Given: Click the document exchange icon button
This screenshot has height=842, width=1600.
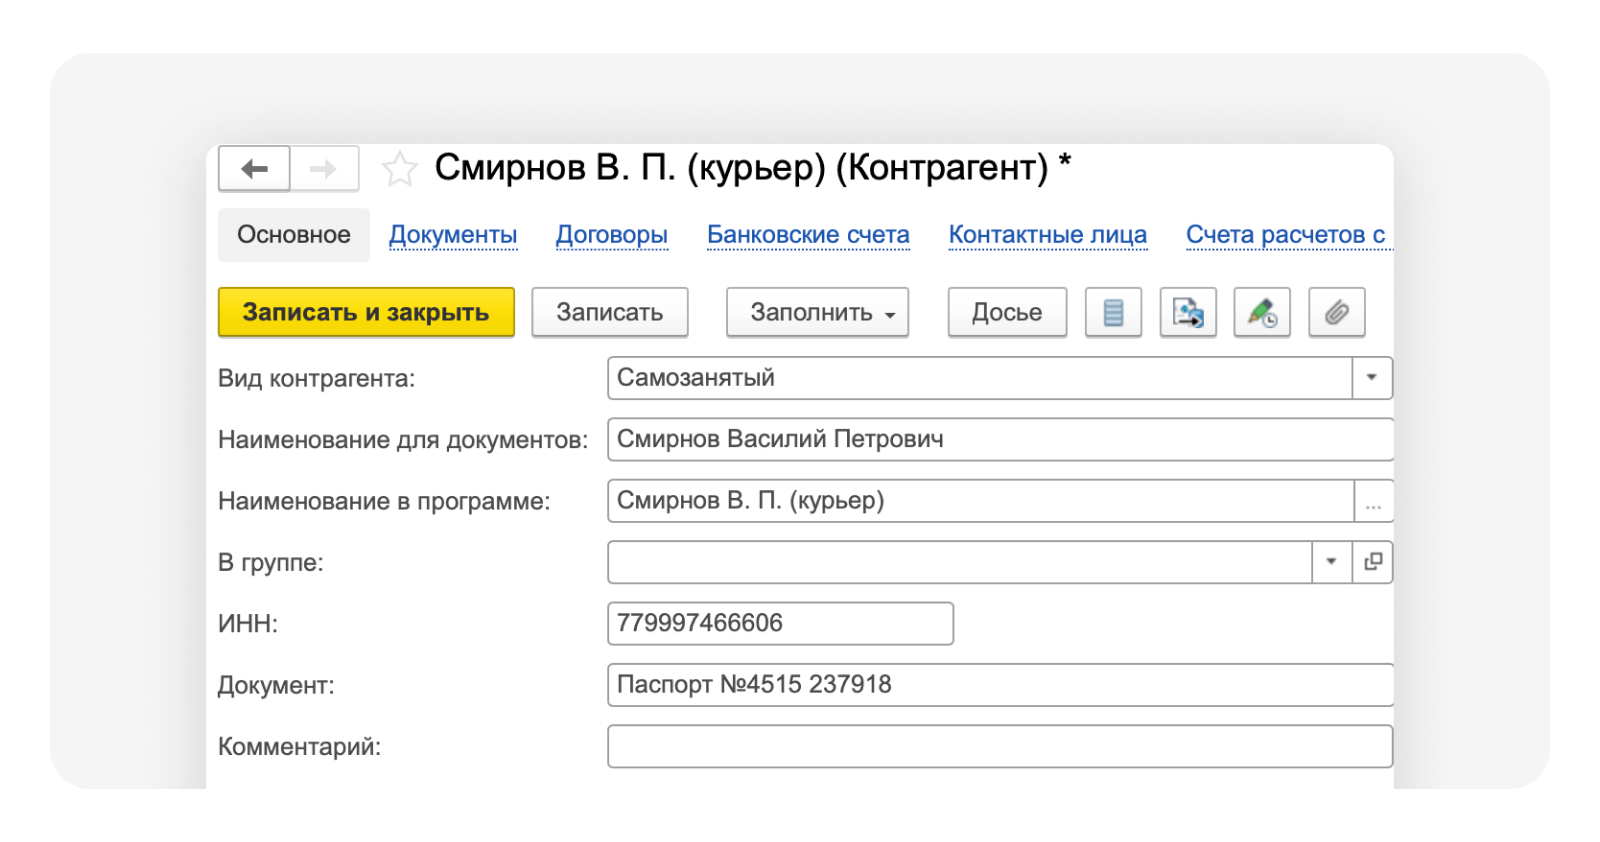Looking at the screenshot, I should pos(1188,313).
